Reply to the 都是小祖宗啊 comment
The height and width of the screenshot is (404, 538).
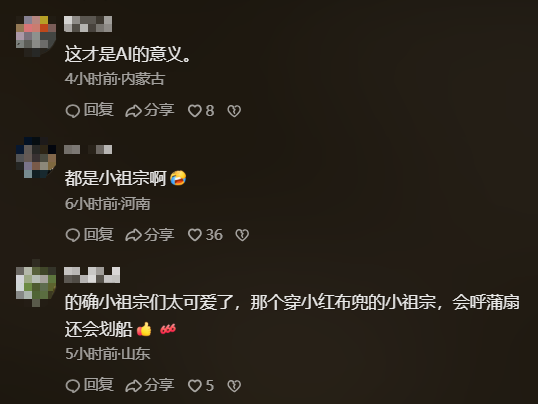[89, 235]
